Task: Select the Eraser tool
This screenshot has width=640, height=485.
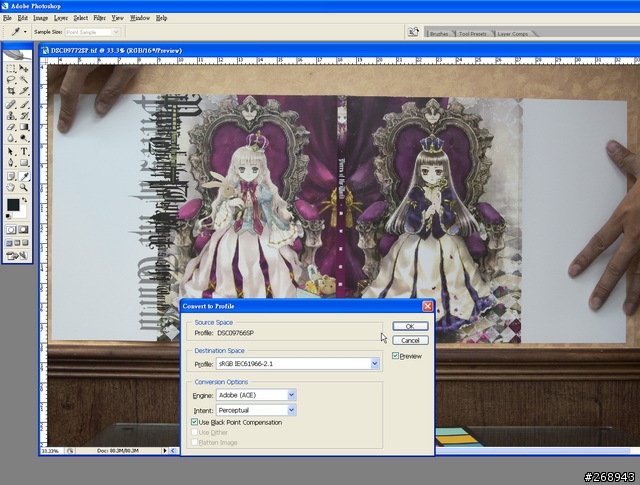Action: pyautogui.click(x=11, y=127)
